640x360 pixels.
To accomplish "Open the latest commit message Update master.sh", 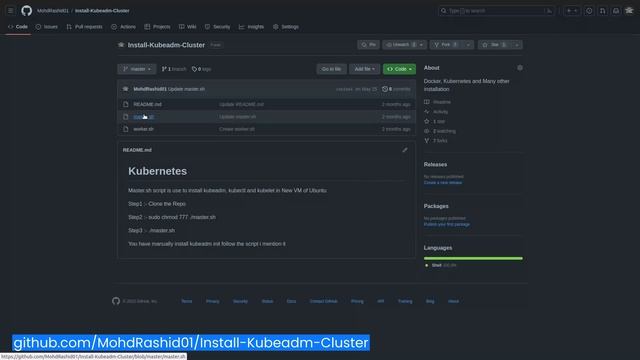I will [x=187, y=89].
